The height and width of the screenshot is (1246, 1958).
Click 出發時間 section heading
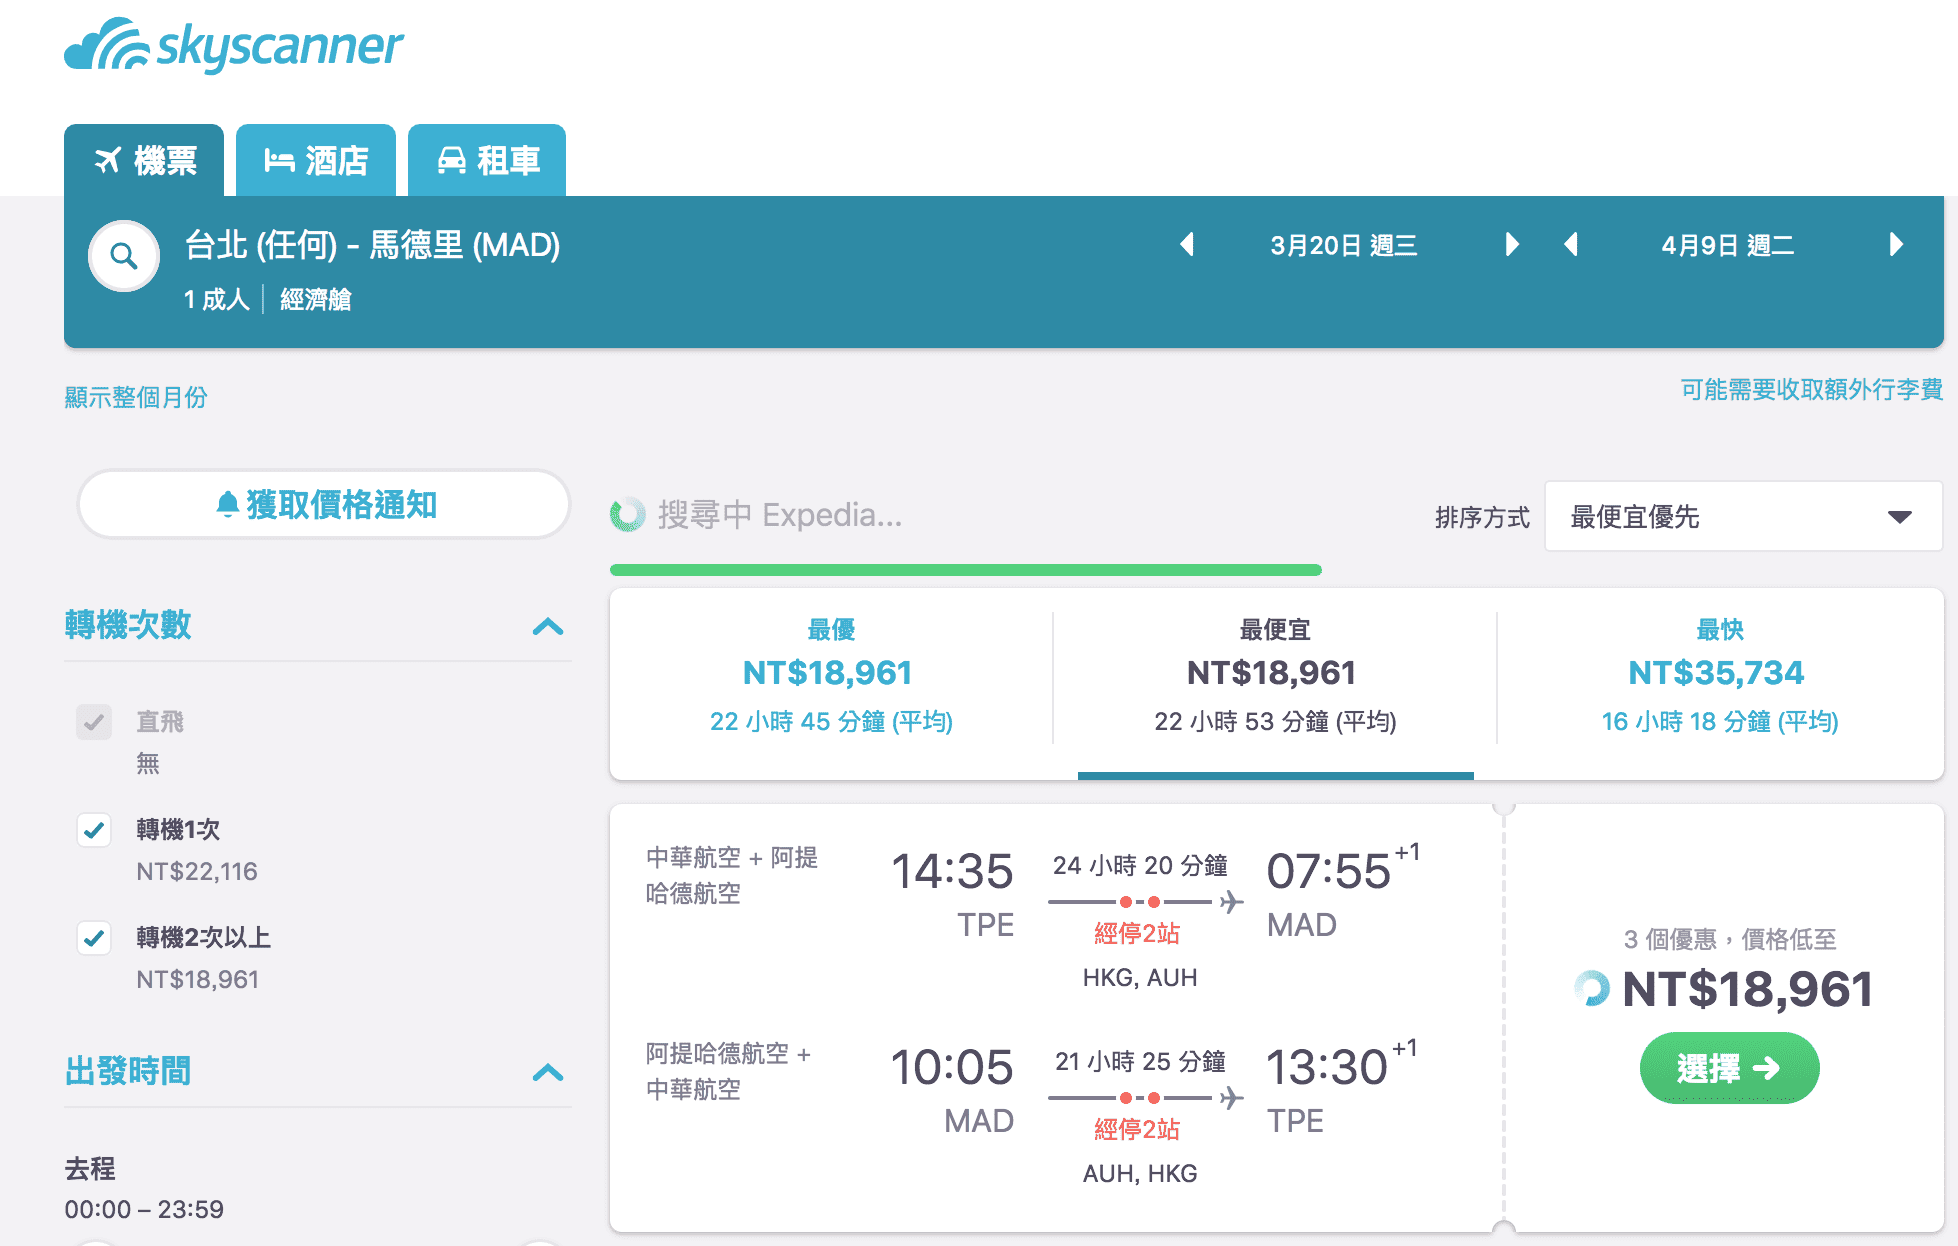click(x=128, y=1071)
